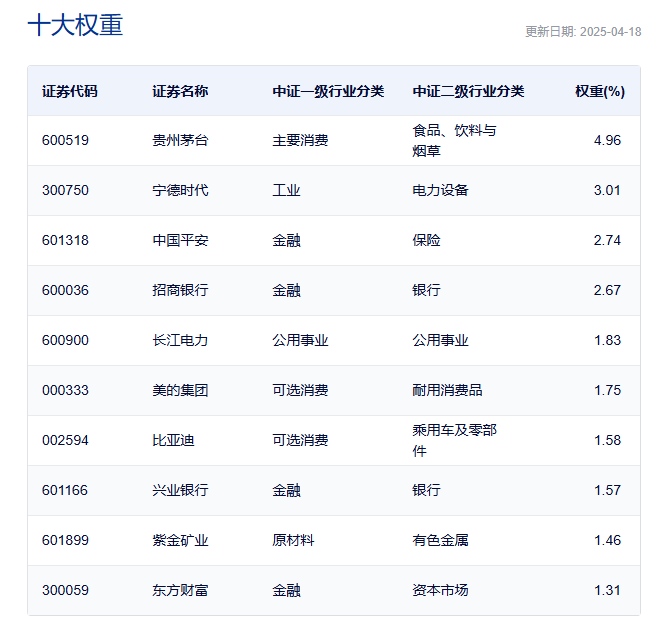The width and height of the screenshot is (664, 632).
Task: Click the 食品、饮料与烟草 cell
Action: (454, 141)
